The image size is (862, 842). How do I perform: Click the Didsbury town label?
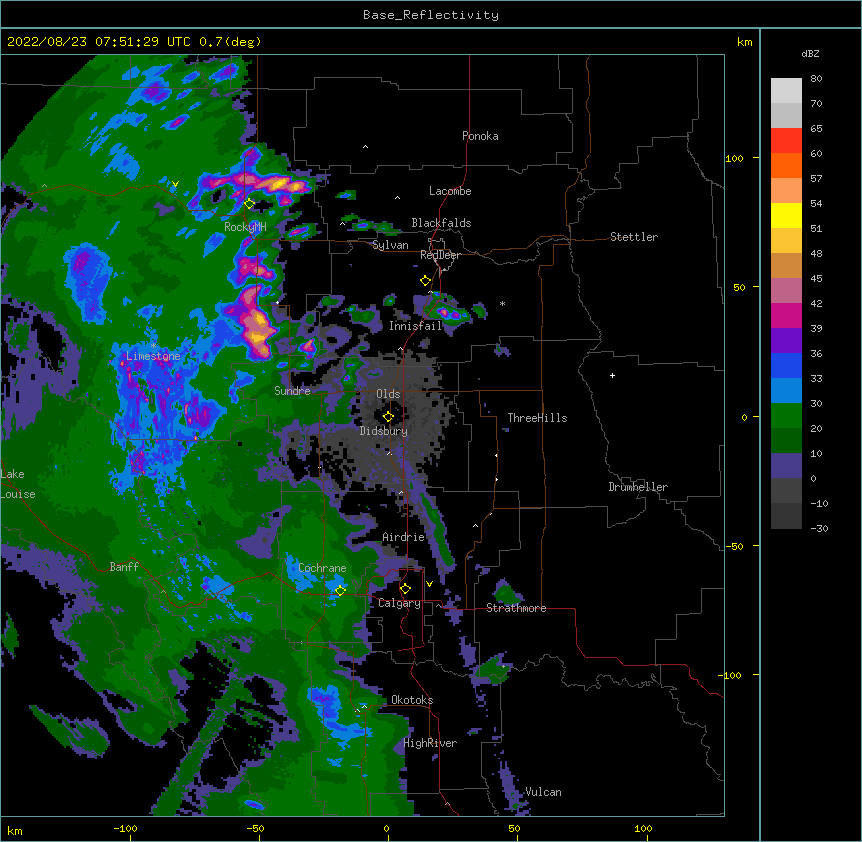(x=383, y=431)
